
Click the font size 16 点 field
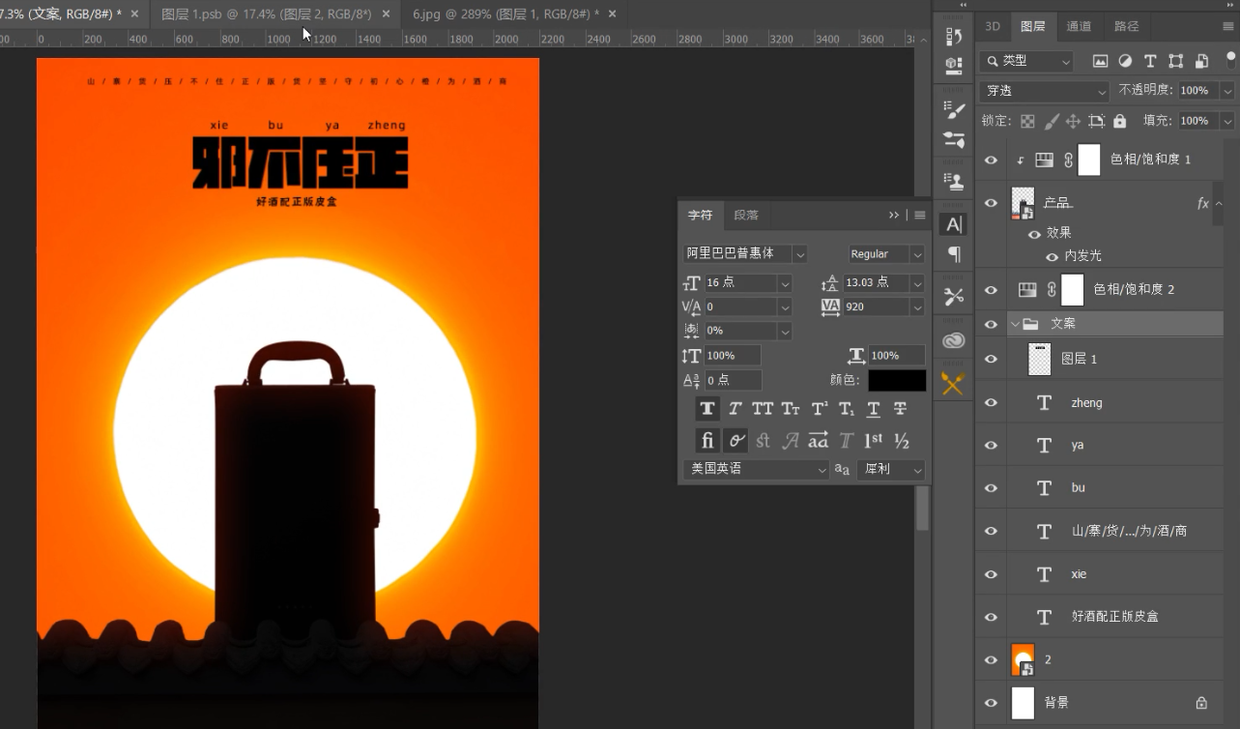pyautogui.click(x=740, y=283)
